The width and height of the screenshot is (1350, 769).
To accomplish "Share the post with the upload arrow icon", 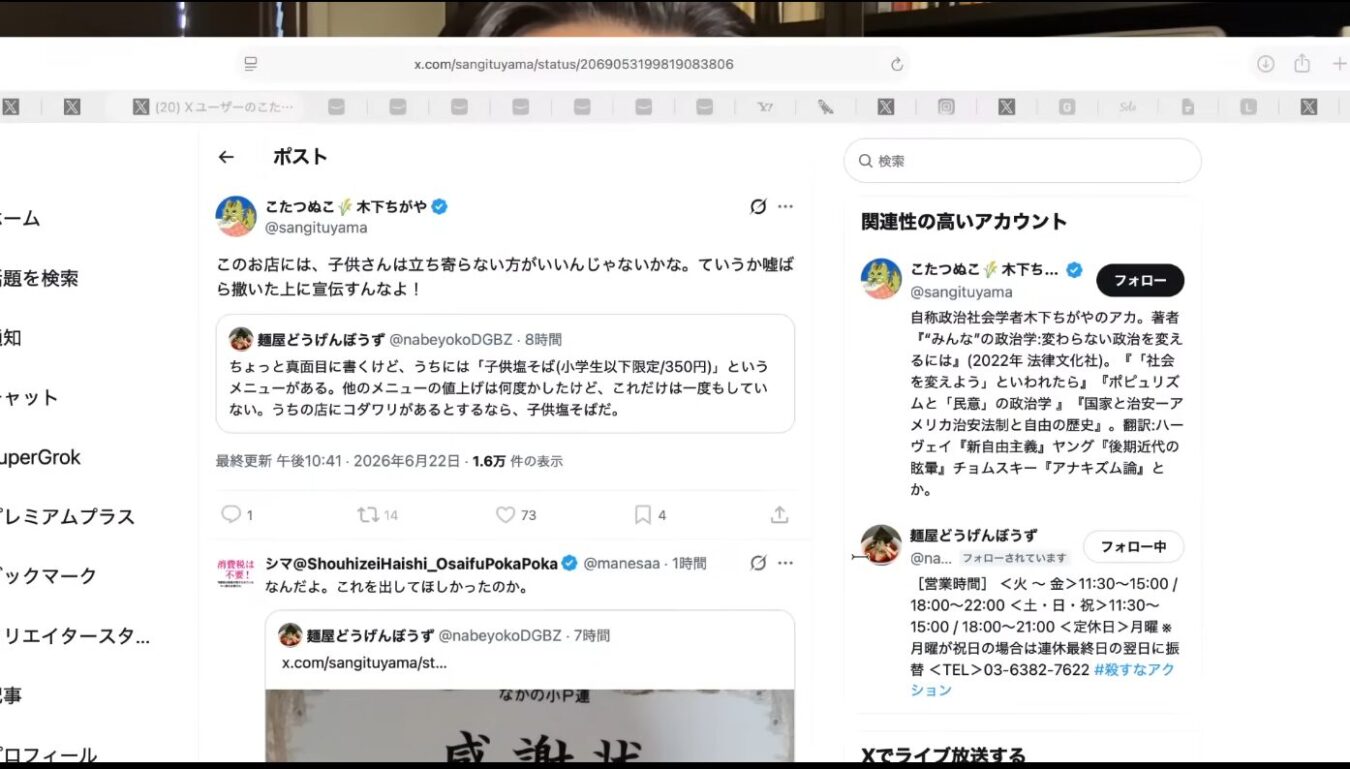I will point(780,515).
